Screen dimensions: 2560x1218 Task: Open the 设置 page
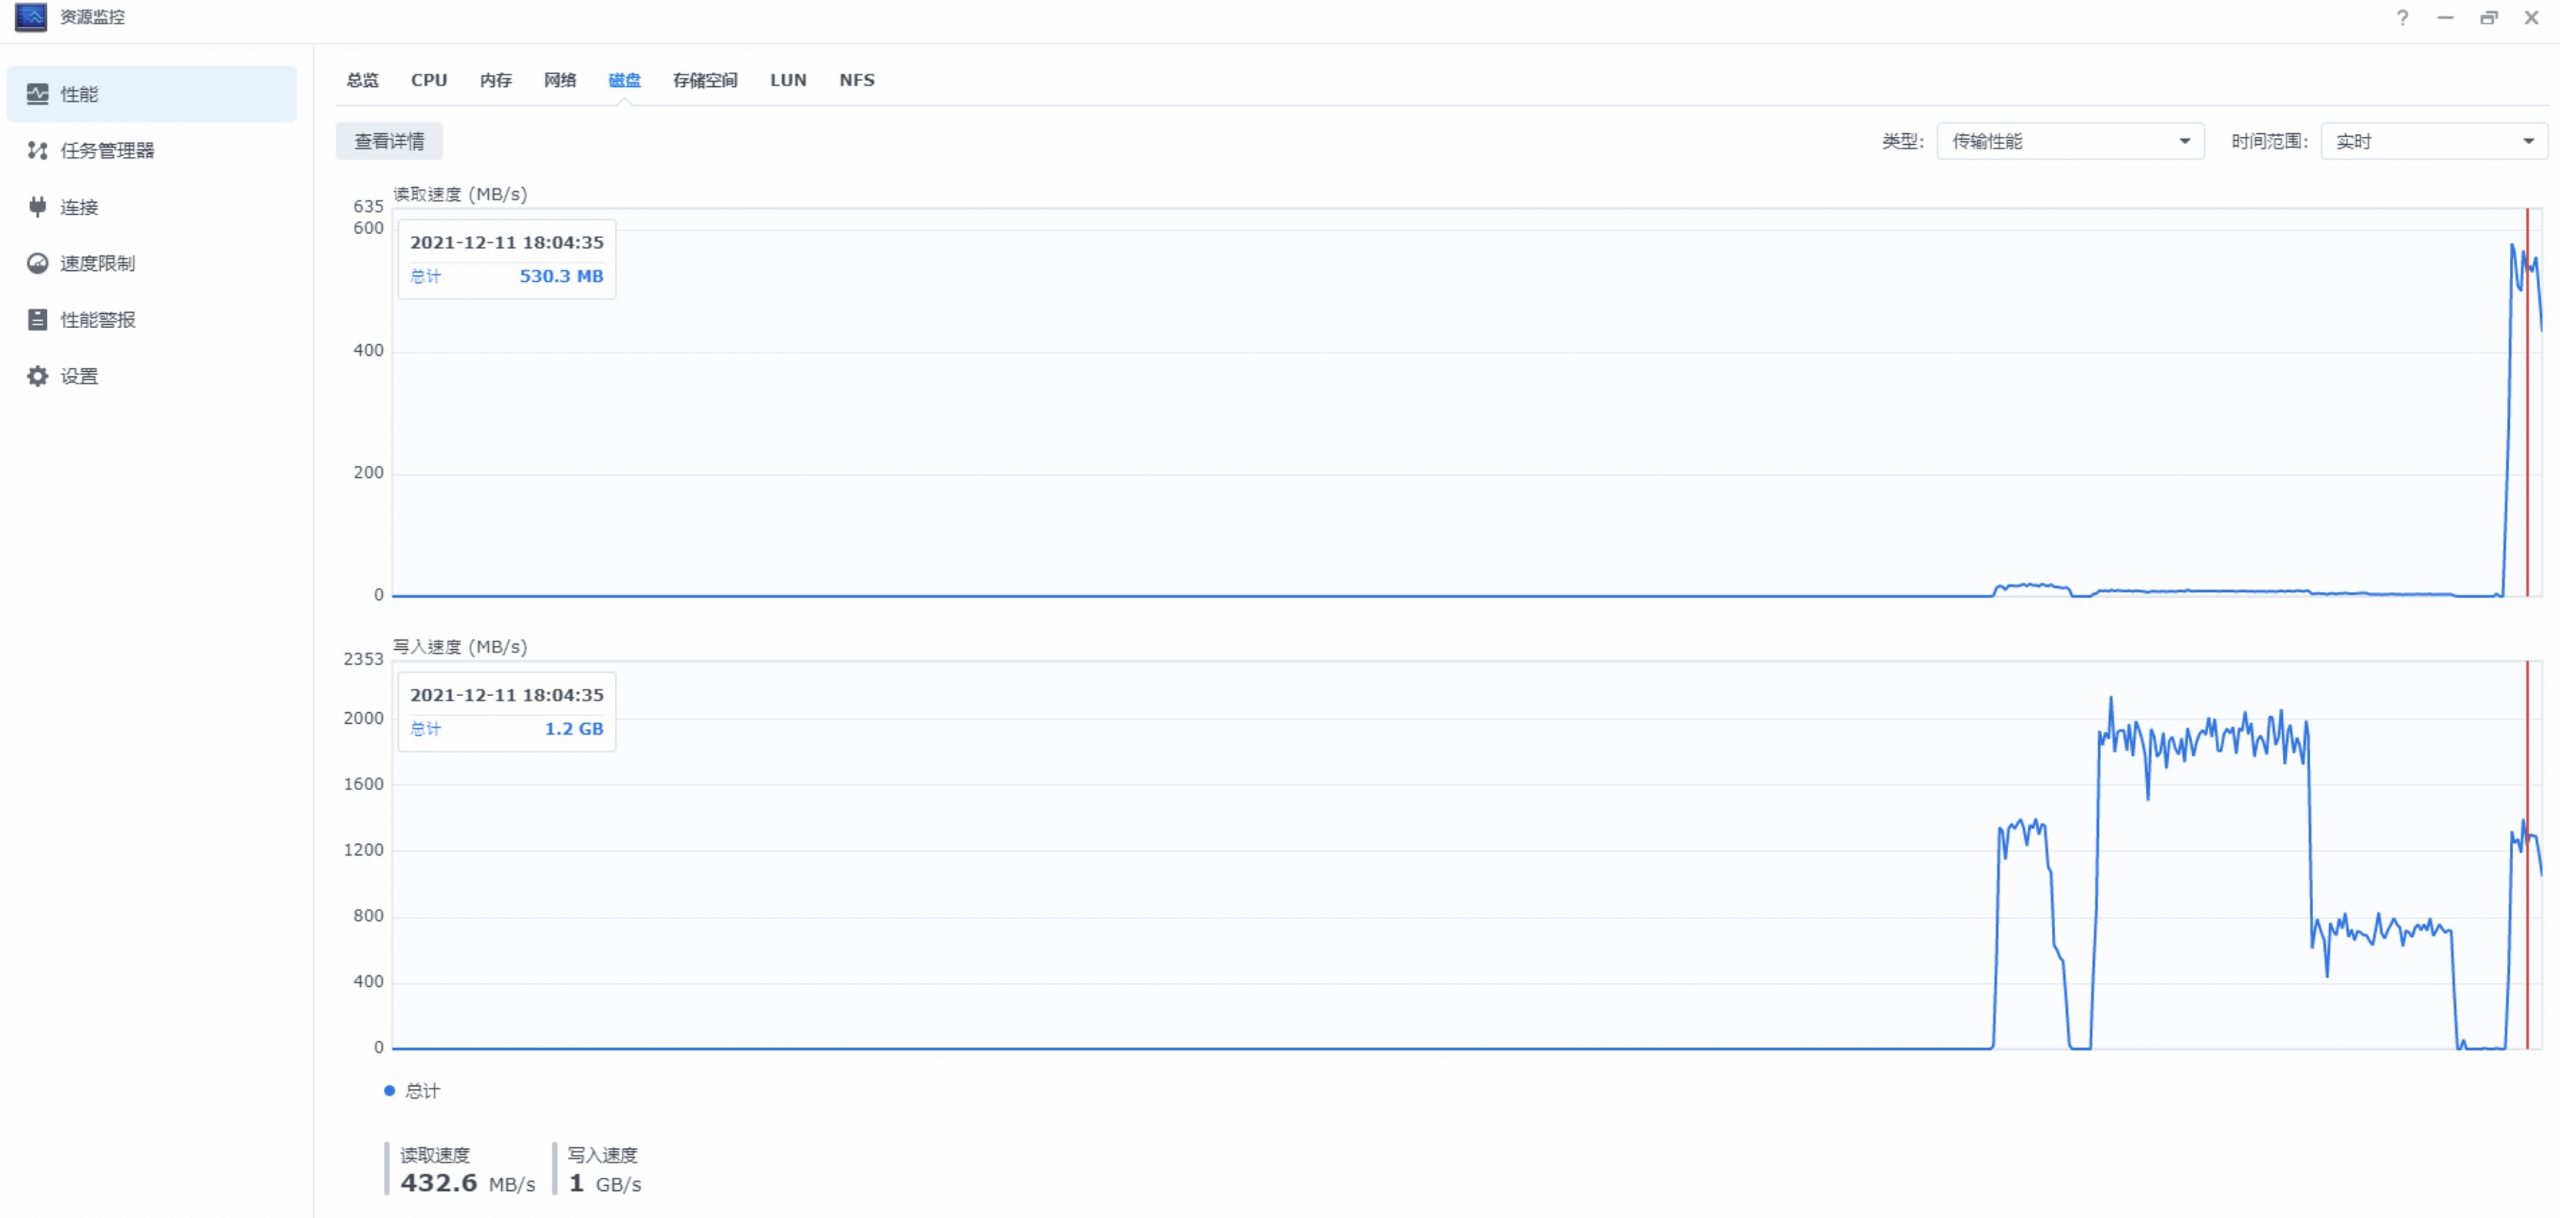pyautogui.click(x=152, y=376)
